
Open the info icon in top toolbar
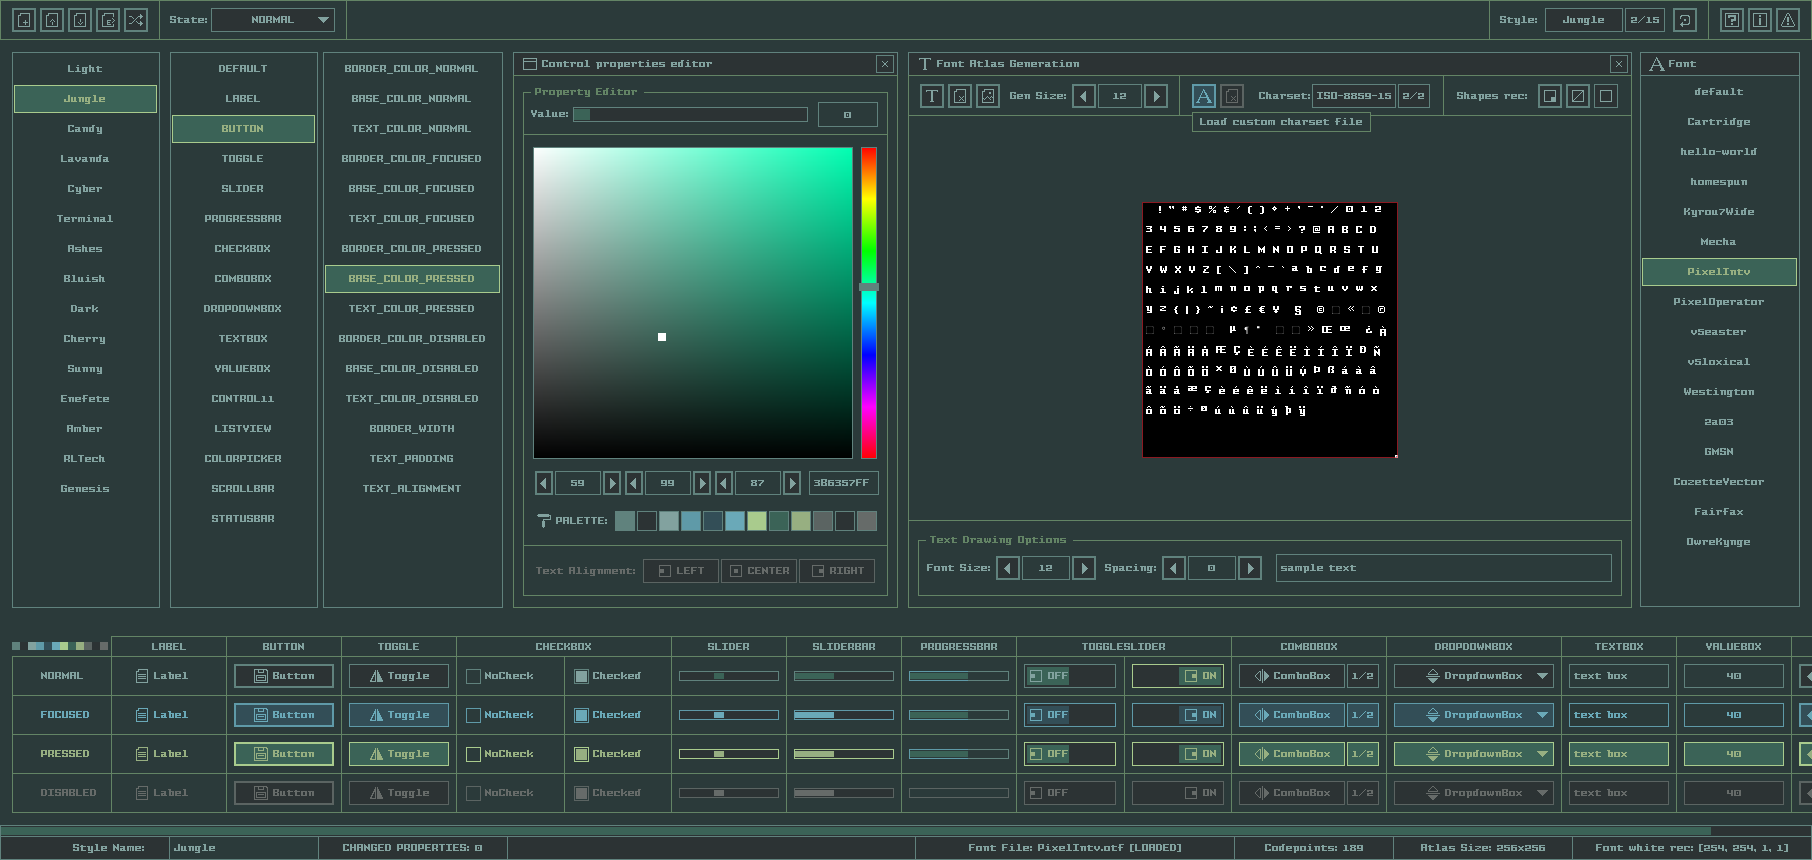click(1760, 20)
